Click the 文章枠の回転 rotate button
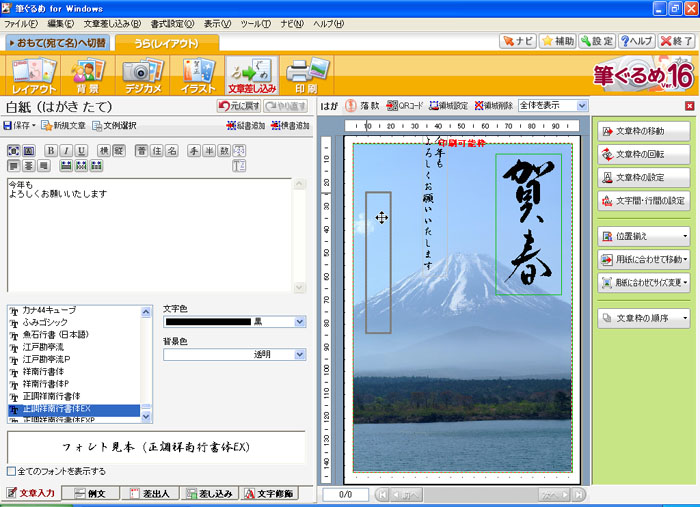This screenshot has width=700, height=507. coord(644,155)
